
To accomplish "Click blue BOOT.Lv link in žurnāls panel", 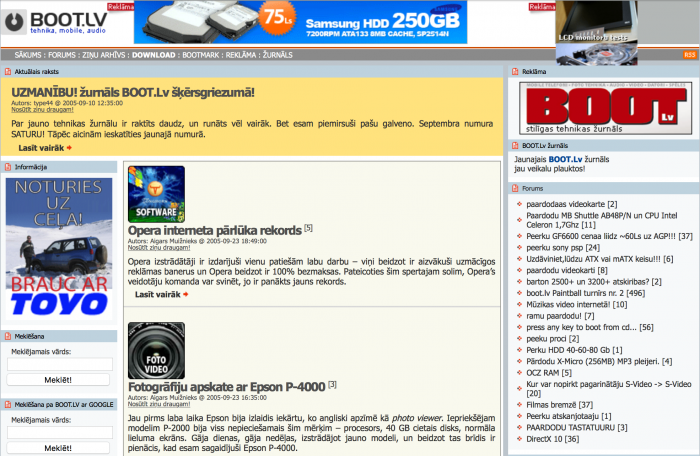I will click(x=565, y=159).
